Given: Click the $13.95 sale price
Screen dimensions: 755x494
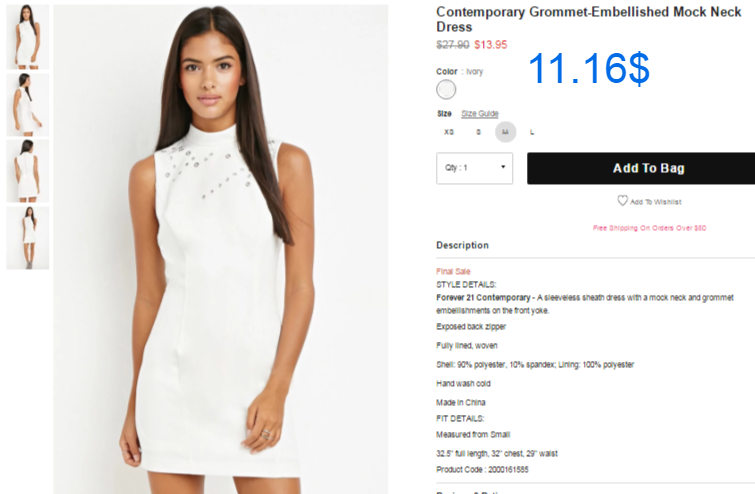Looking at the screenshot, I should coord(491,45).
